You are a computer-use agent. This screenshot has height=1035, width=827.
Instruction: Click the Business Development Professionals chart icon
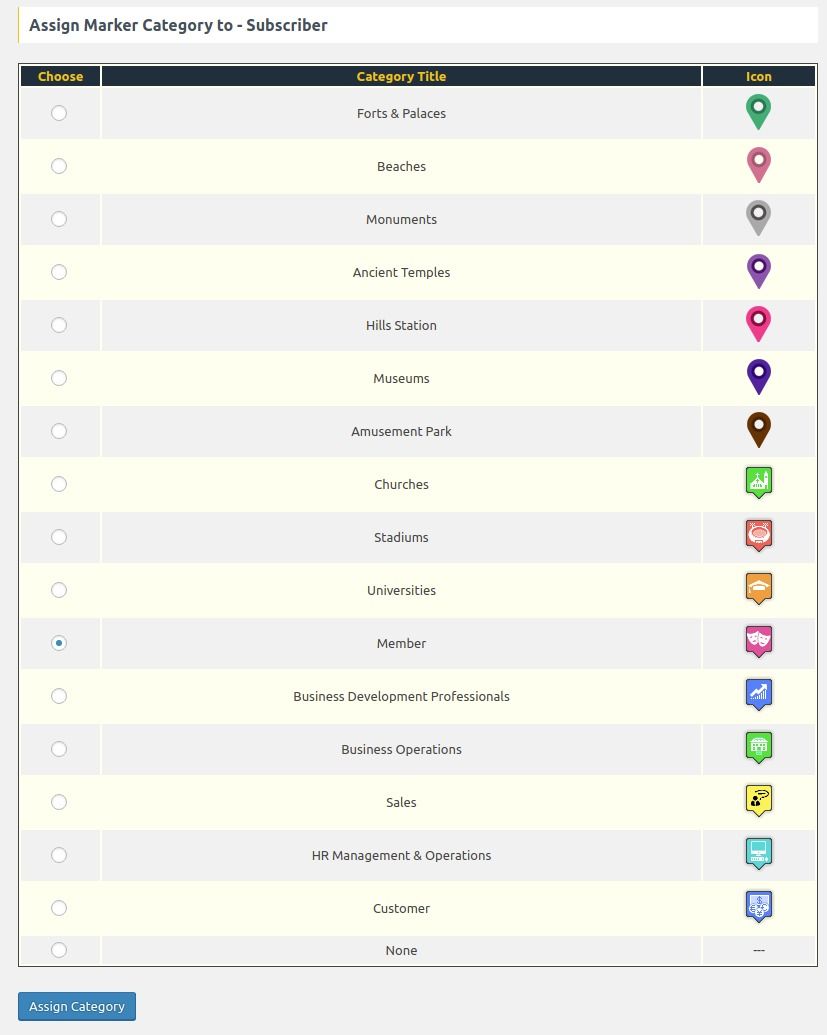click(759, 694)
